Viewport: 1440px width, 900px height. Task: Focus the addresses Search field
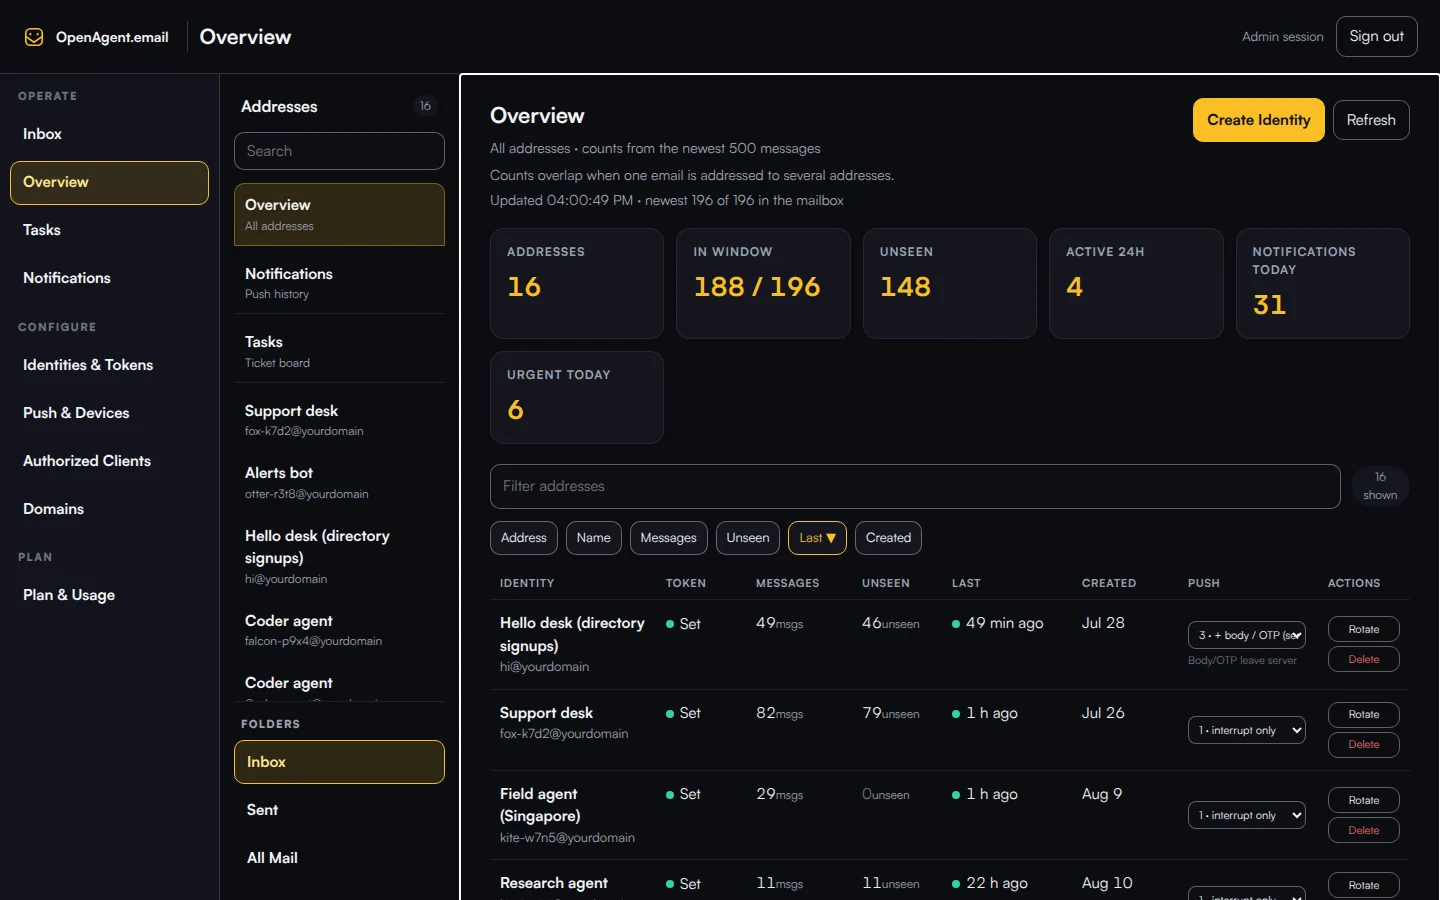coord(339,151)
